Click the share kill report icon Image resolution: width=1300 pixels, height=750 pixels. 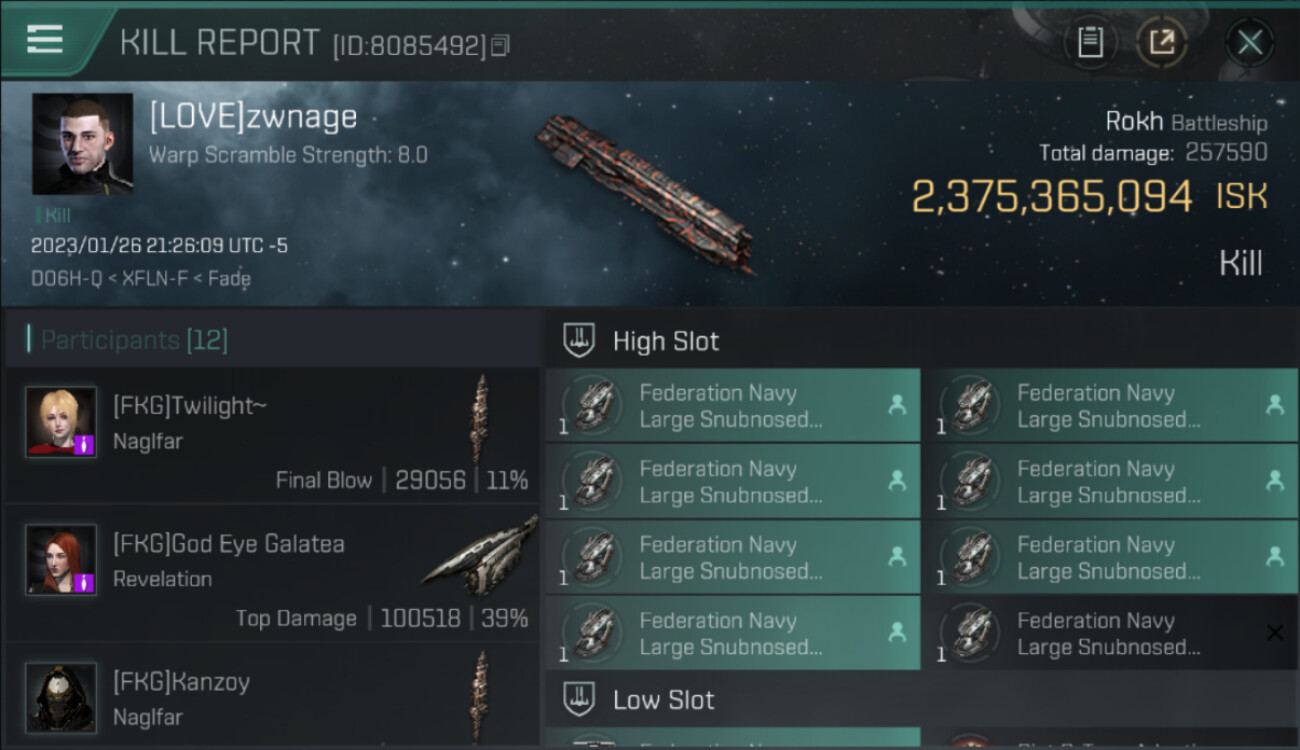click(1162, 42)
